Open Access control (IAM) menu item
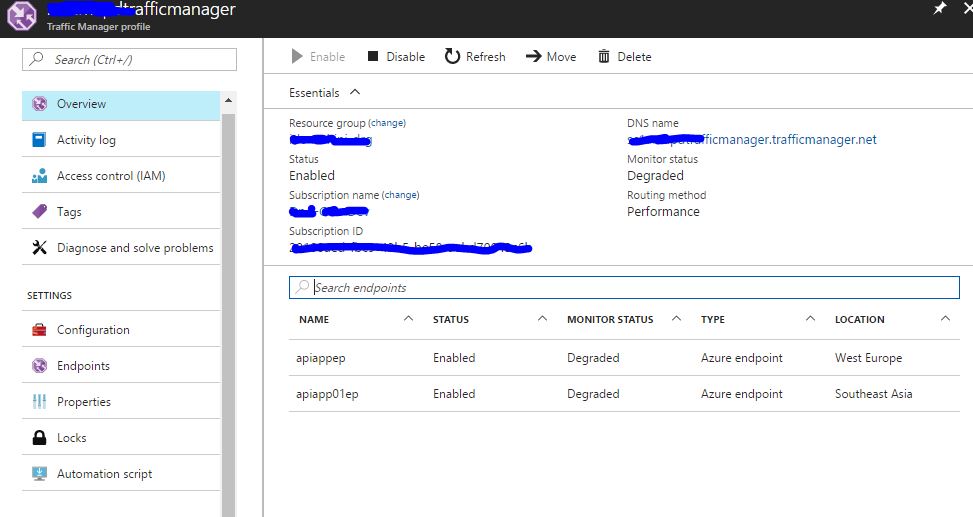Viewport: 973px width, 517px height. (x=121, y=176)
